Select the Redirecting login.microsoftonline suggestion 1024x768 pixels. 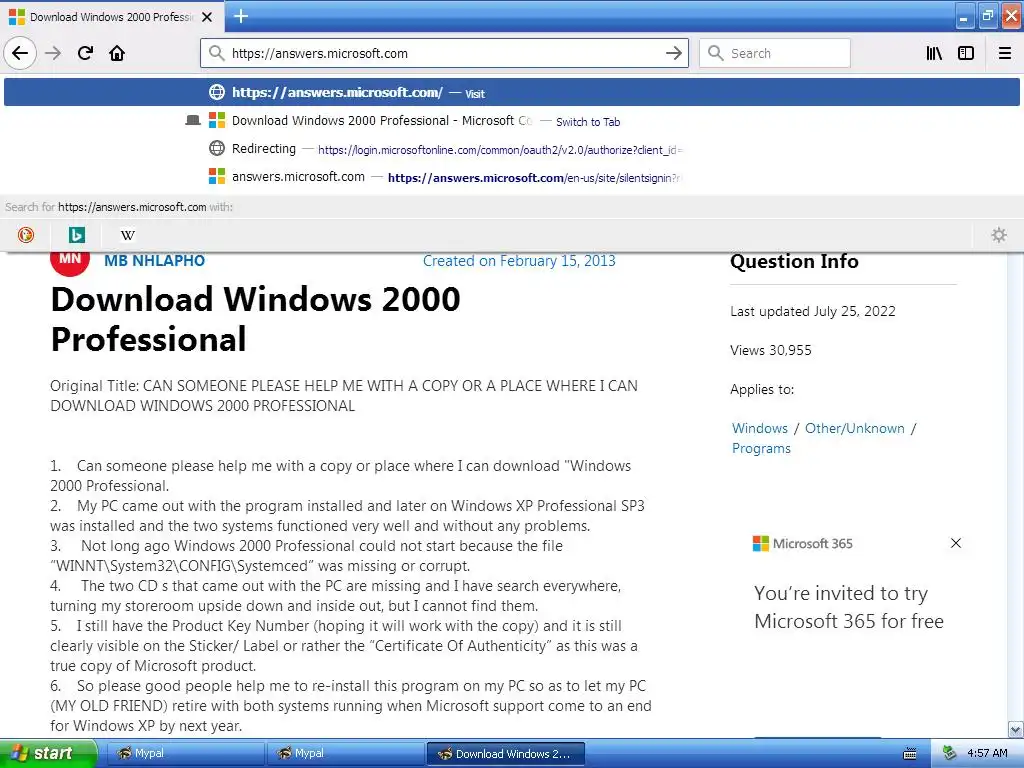[512, 149]
